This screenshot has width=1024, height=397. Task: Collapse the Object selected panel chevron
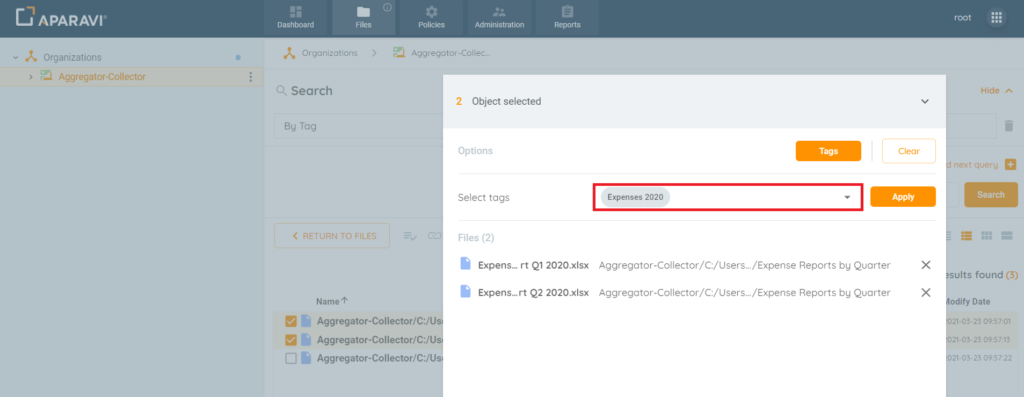925,101
